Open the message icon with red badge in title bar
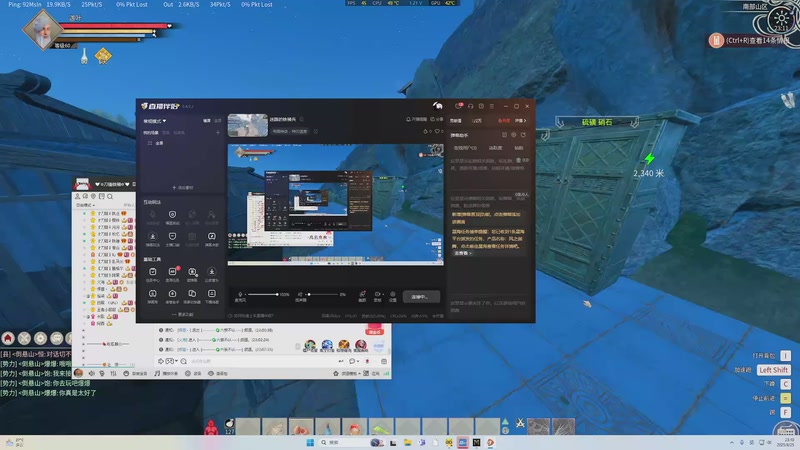The width and height of the screenshot is (800, 450). pyautogui.click(x=458, y=106)
